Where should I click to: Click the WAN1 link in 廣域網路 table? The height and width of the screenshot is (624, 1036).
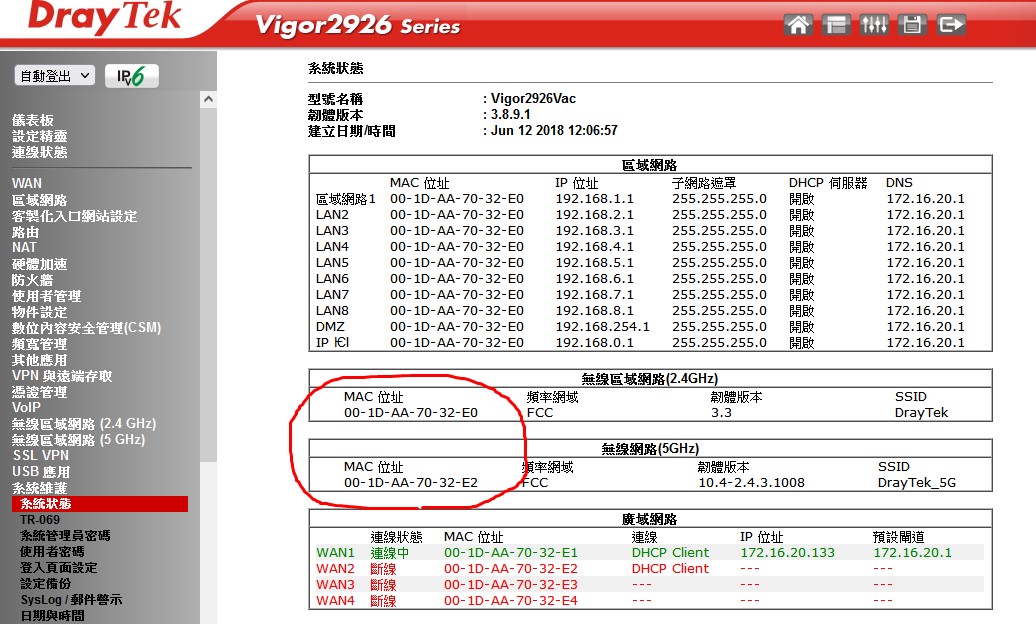coord(335,553)
